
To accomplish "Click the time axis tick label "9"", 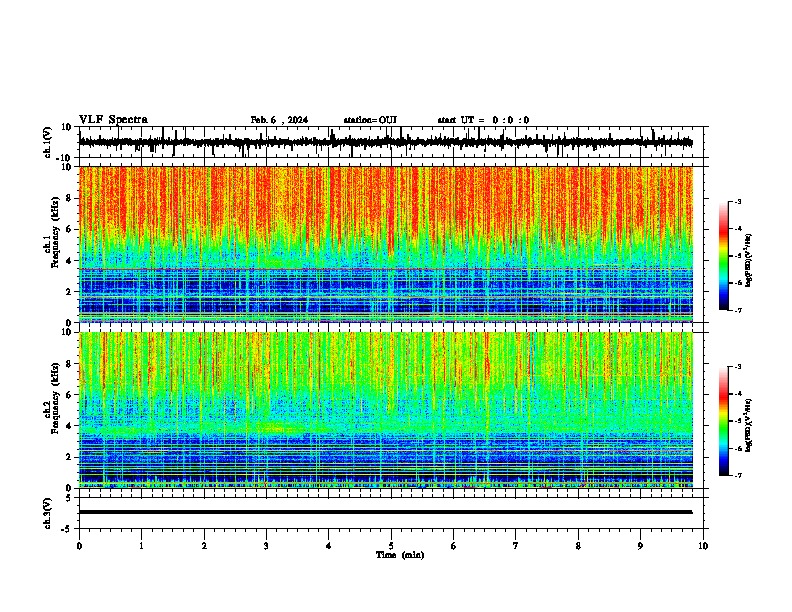I will 640,546.
